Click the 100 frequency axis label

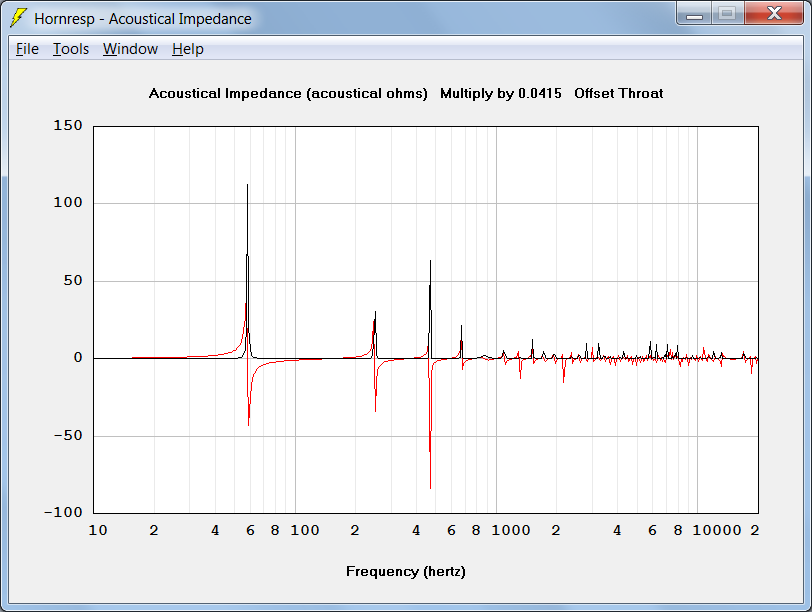click(x=304, y=530)
